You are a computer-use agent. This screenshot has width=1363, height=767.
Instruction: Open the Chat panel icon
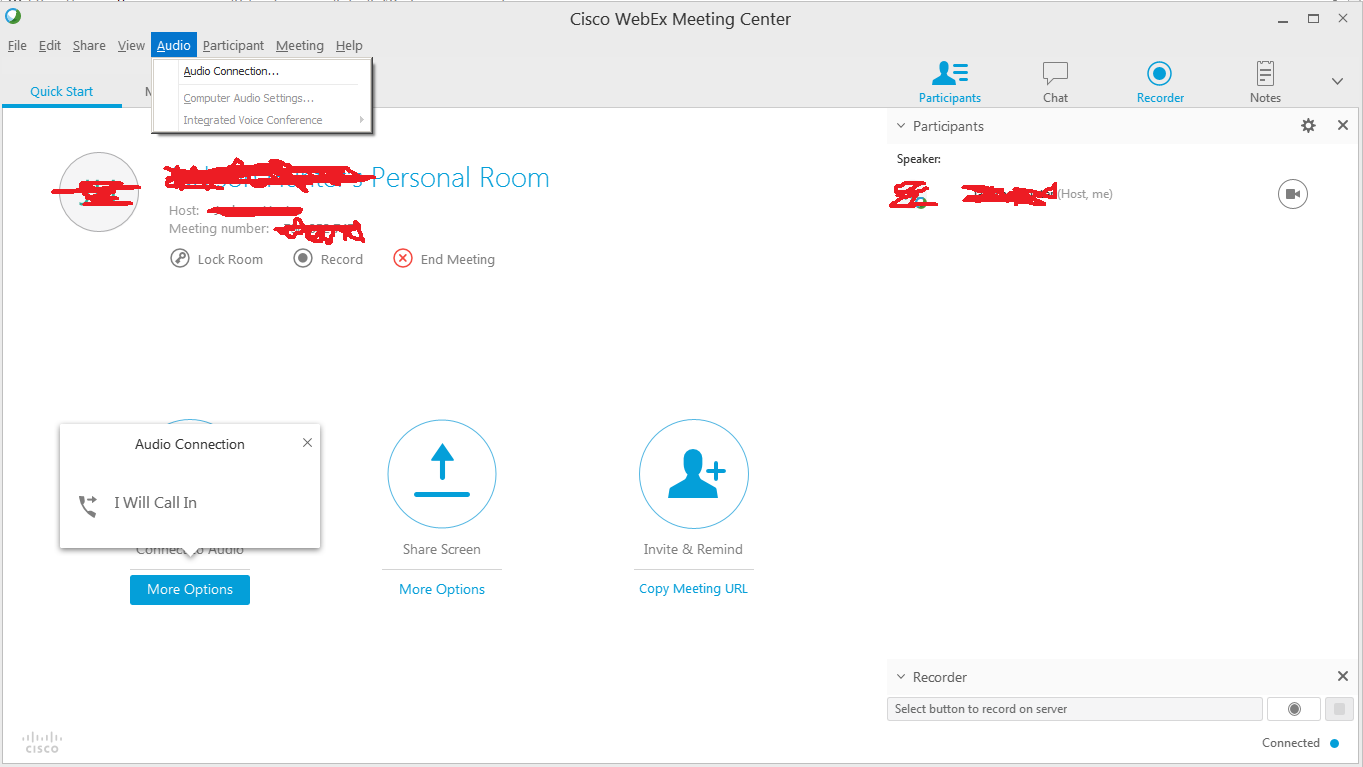click(x=1055, y=75)
